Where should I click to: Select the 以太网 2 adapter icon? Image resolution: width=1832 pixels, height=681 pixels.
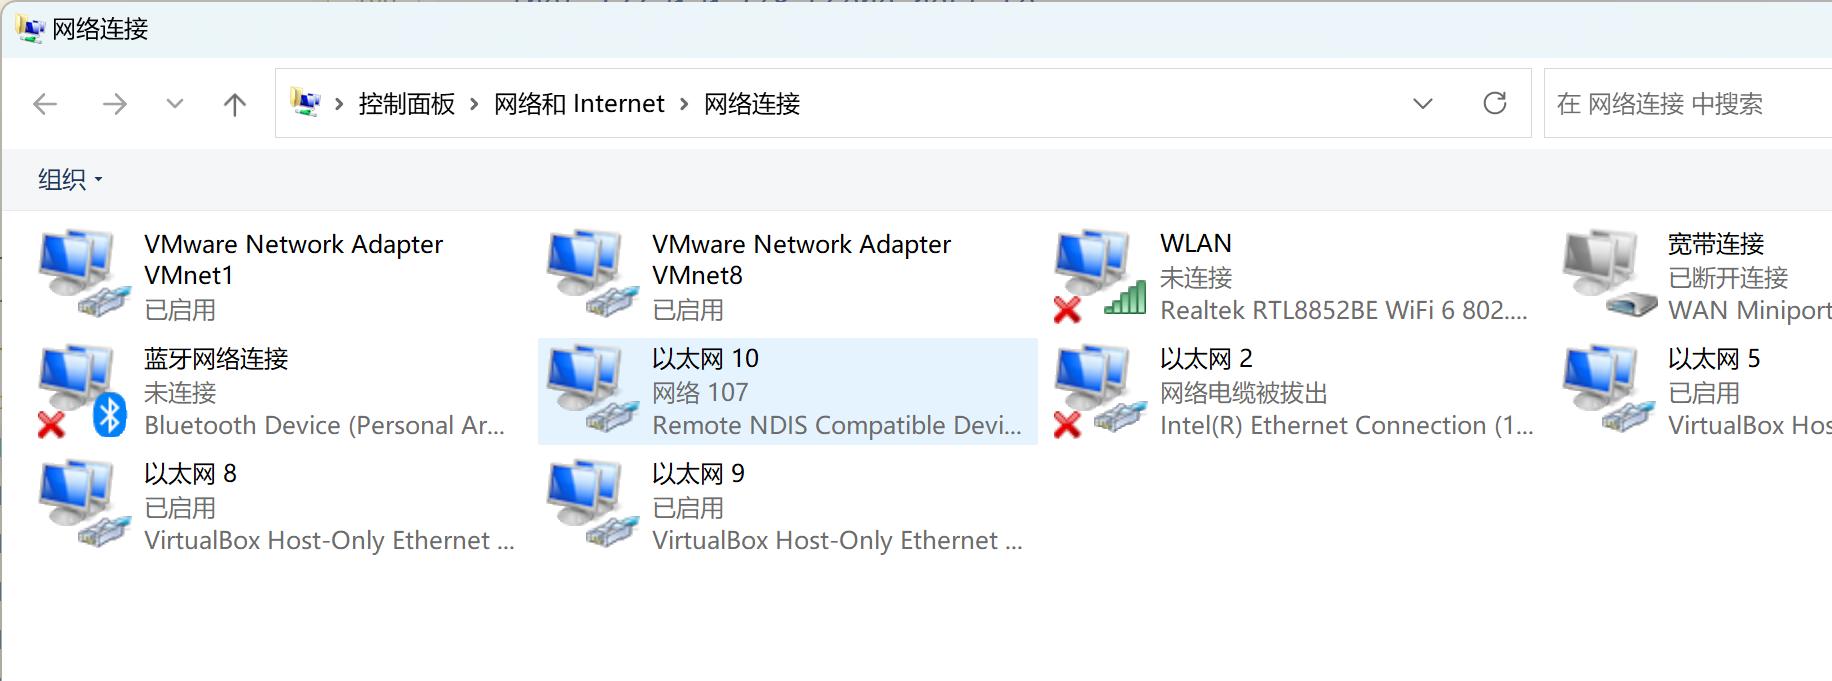click(1100, 391)
